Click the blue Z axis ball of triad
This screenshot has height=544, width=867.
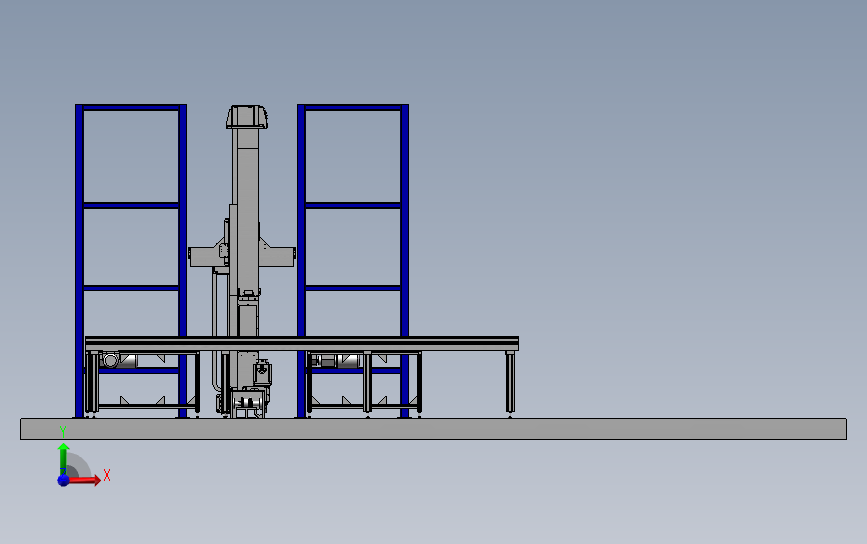point(64,480)
